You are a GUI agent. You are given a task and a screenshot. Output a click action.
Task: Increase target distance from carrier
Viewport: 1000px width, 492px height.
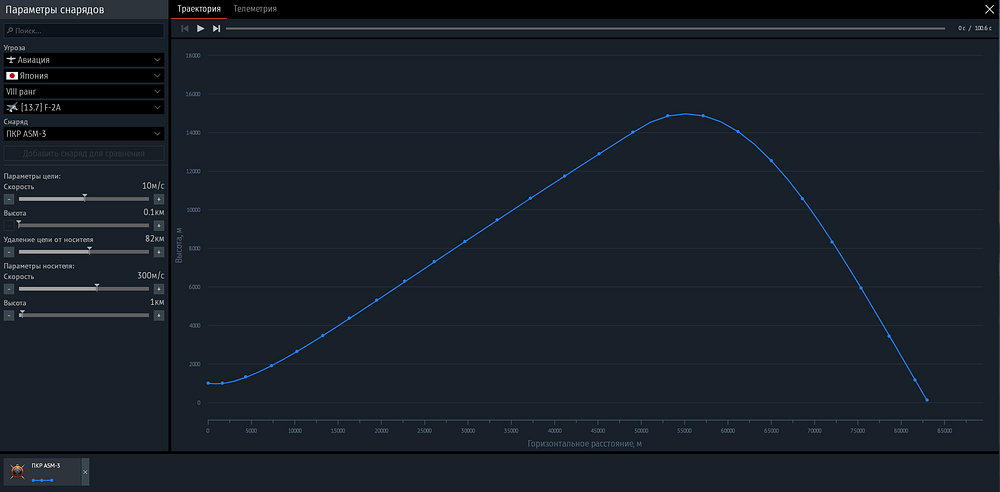(159, 252)
